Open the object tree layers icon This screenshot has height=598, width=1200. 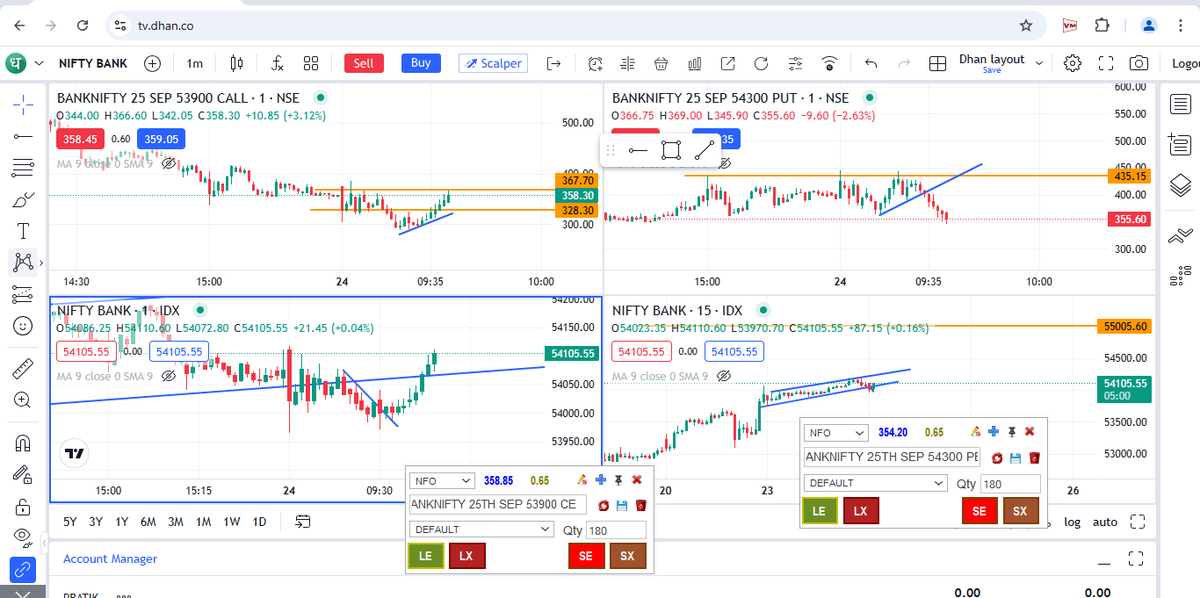(1180, 185)
